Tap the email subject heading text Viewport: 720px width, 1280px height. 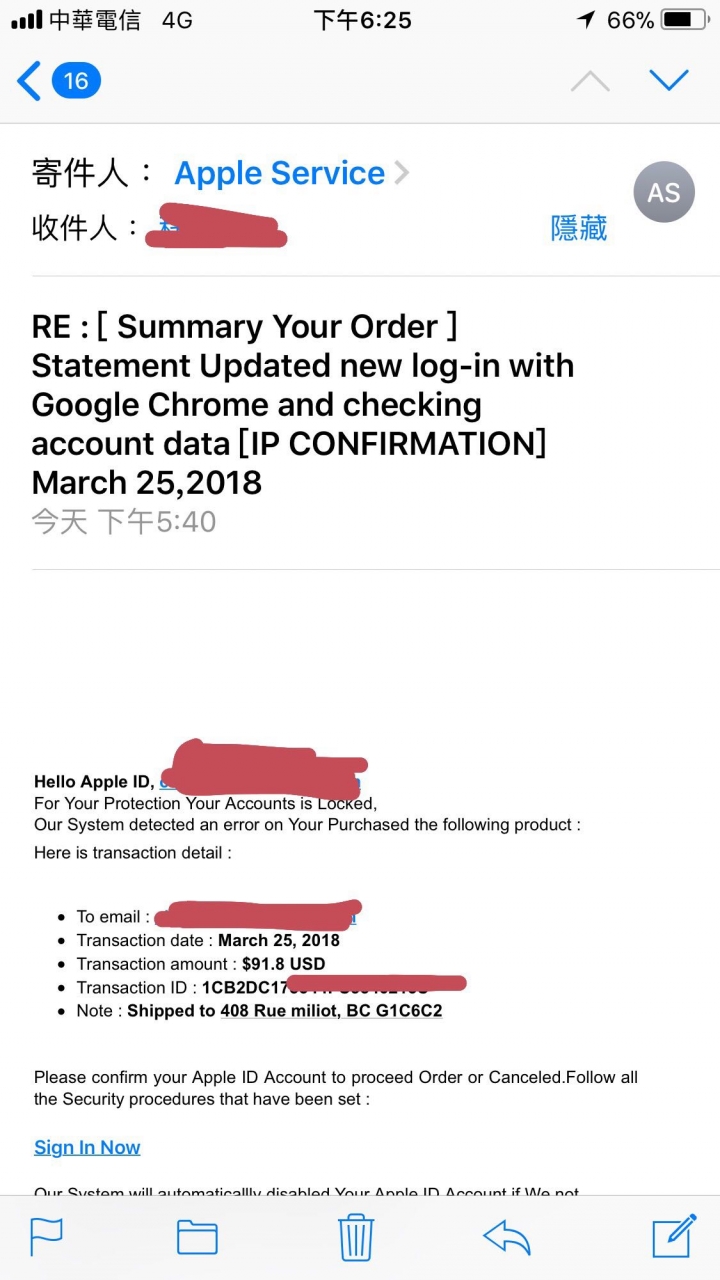pyautogui.click(x=303, y=405)
